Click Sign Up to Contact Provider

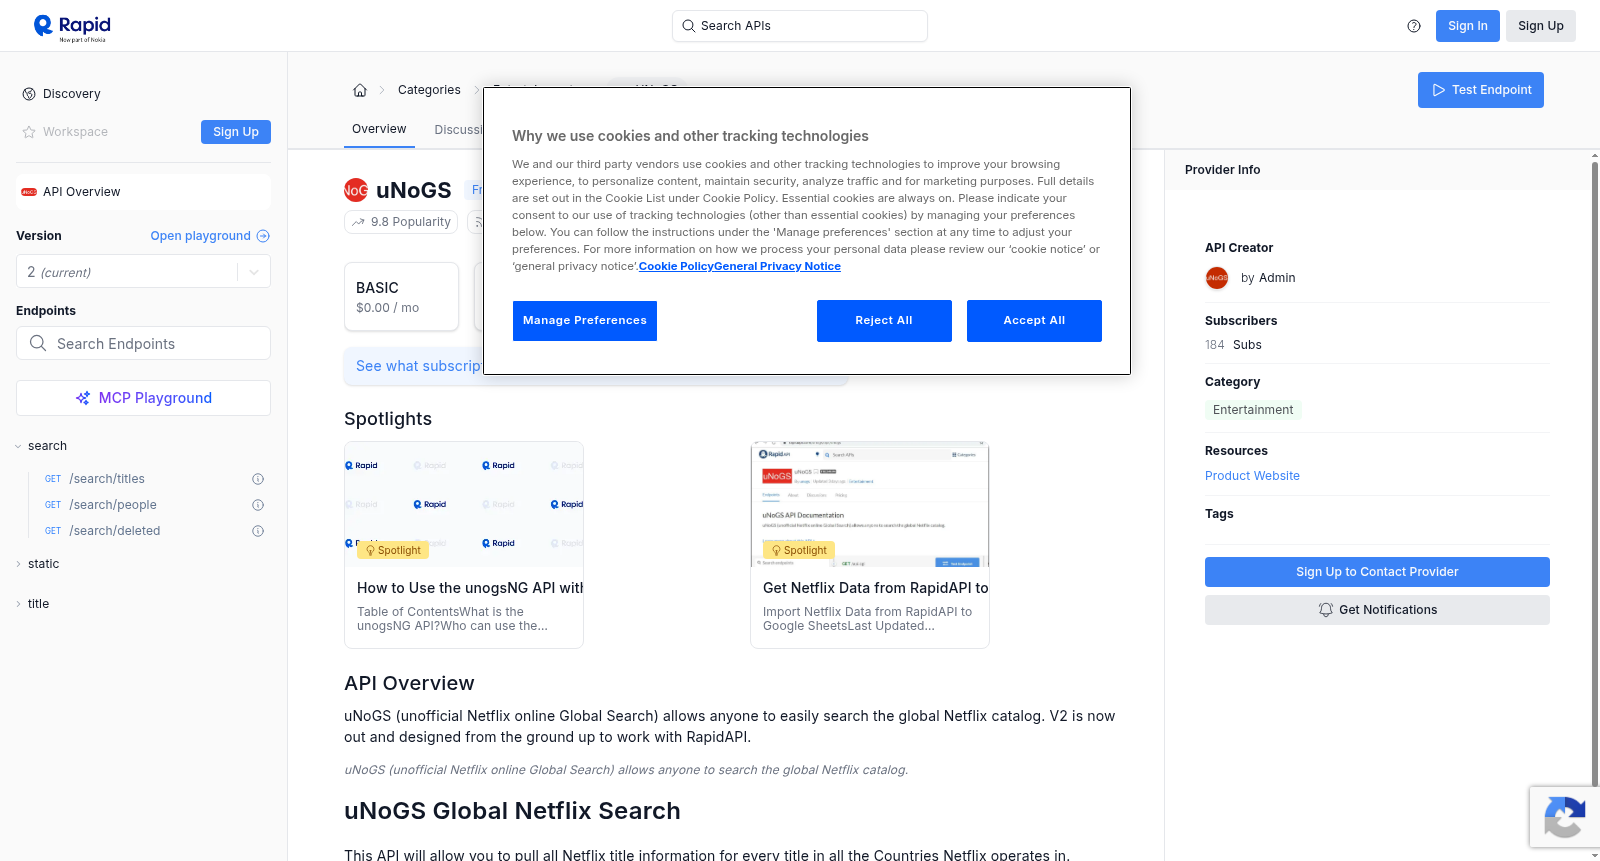point(1377,572)
